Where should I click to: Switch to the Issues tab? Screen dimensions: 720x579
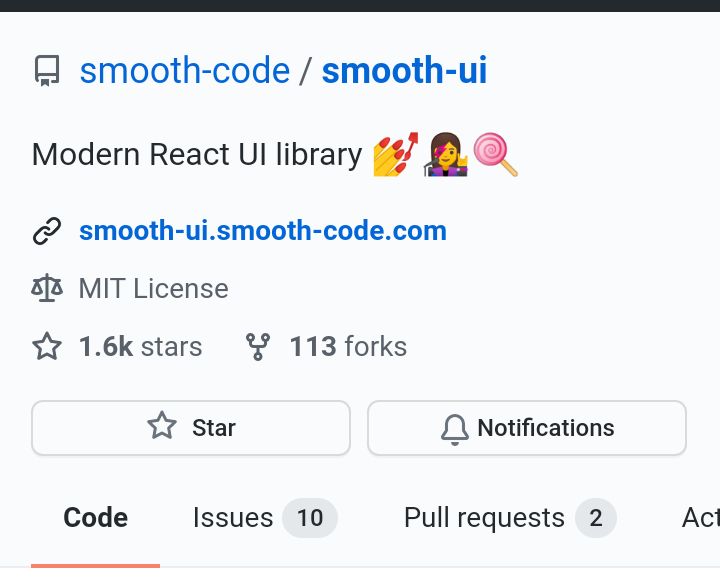tap(264, 518)
